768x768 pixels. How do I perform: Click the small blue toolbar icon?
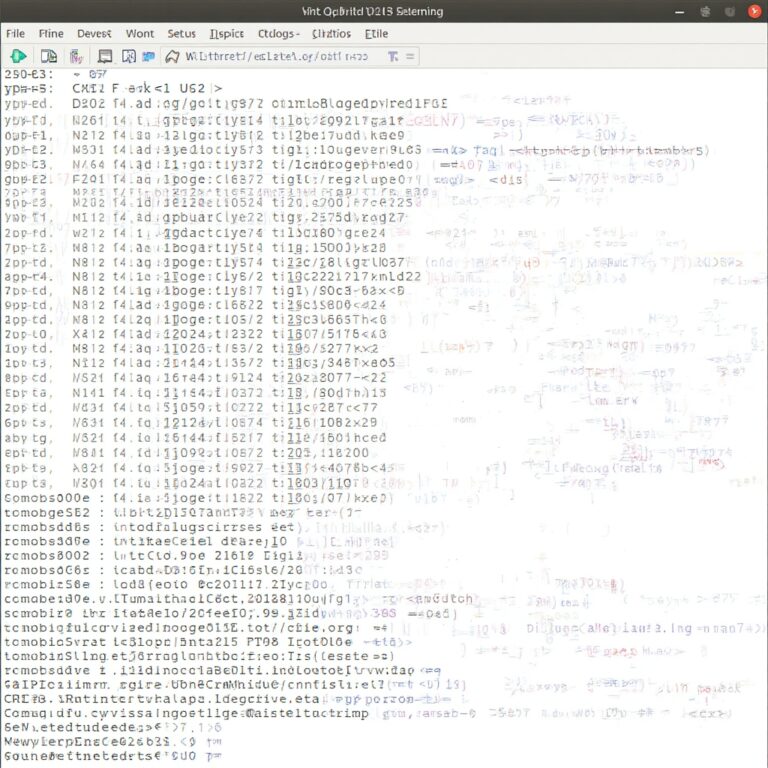148,57
